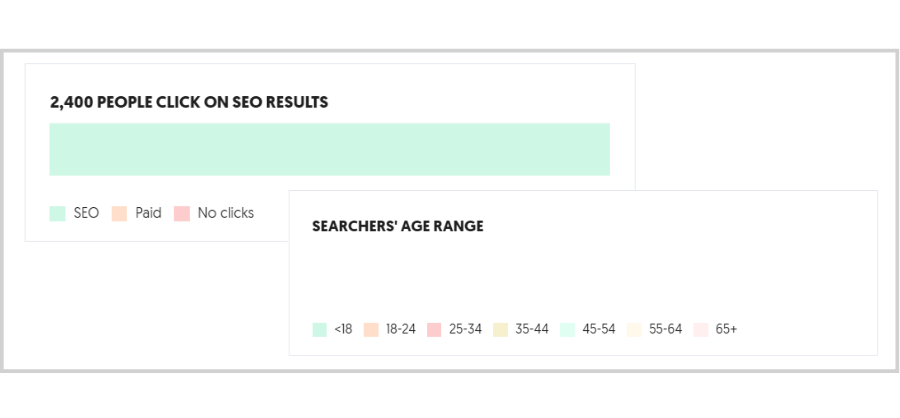Click the 65+ age range swatch
The width and height of the screenshot is (900, 418).
701,330
